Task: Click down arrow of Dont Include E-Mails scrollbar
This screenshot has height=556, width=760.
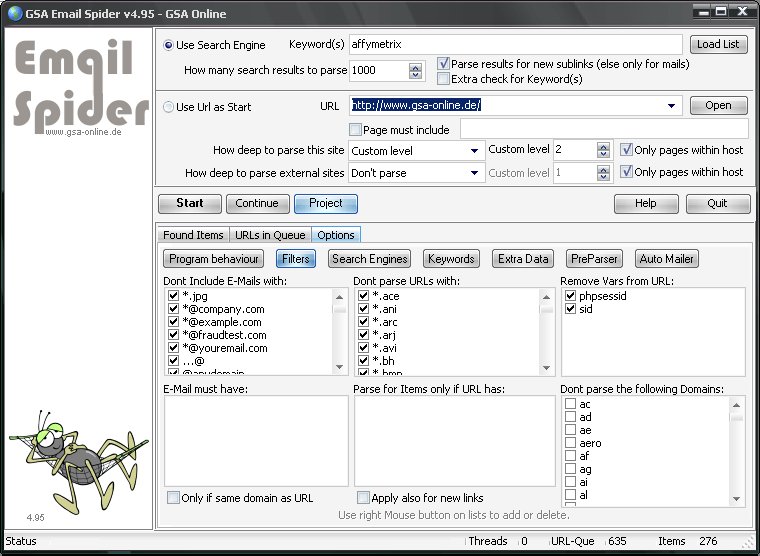Action: tap(339, 367)
